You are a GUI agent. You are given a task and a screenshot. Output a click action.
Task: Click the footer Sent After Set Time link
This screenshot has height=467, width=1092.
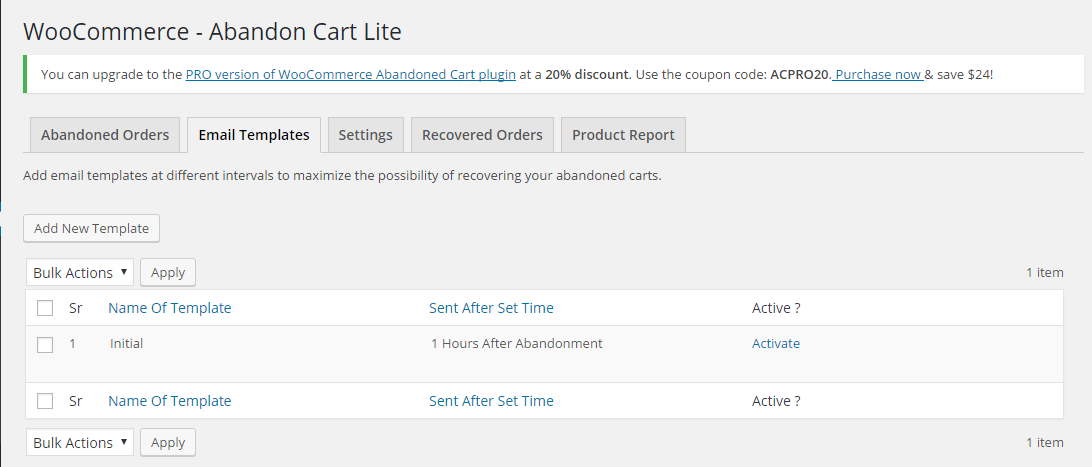tap(491, 401)
